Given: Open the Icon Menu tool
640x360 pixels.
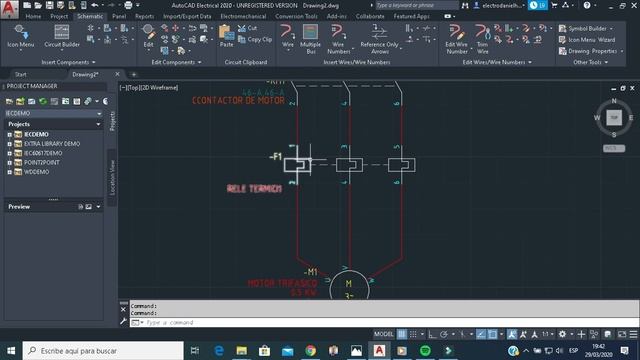Looking at the screenshot, I should 20,37.
